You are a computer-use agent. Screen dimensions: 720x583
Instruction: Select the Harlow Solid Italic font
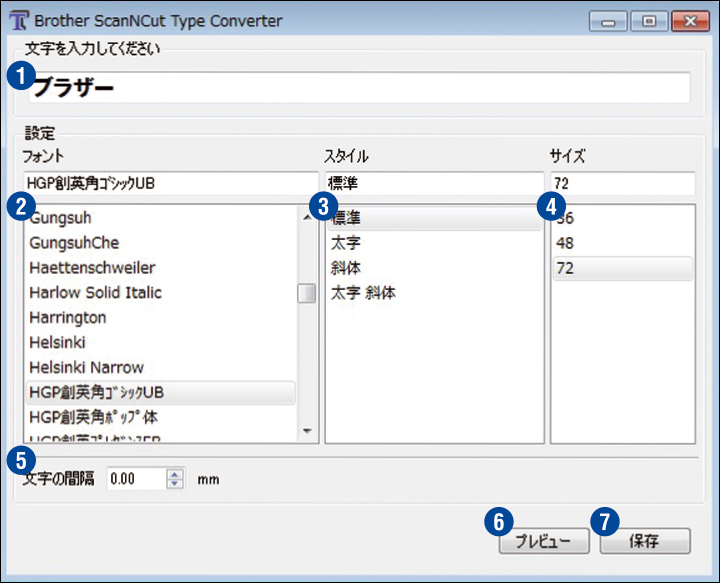point(160,292)
